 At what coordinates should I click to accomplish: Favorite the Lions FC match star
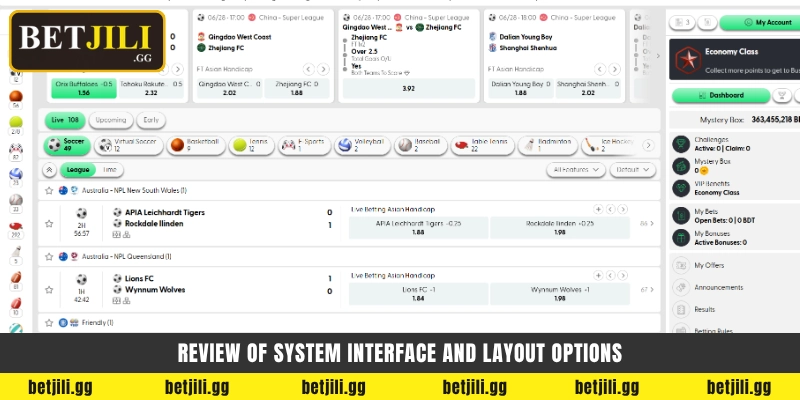coord(49,290)
